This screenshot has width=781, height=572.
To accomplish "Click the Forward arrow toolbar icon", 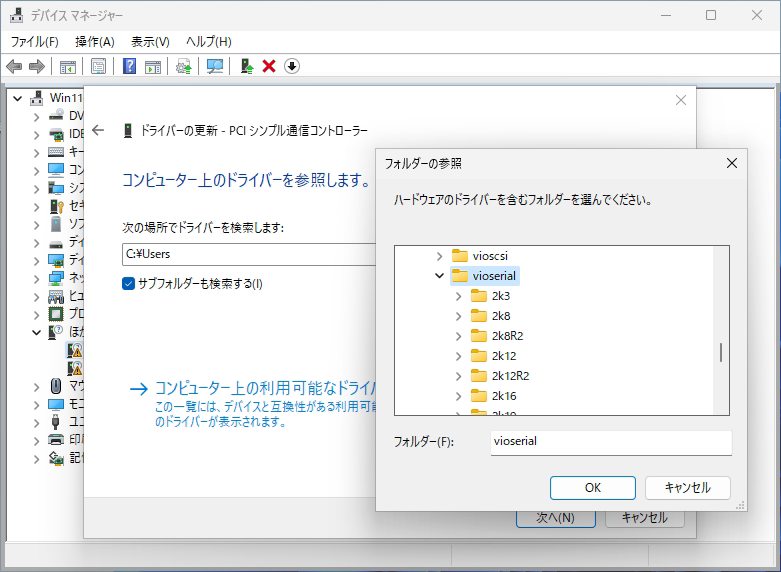I will coord(37,66).
